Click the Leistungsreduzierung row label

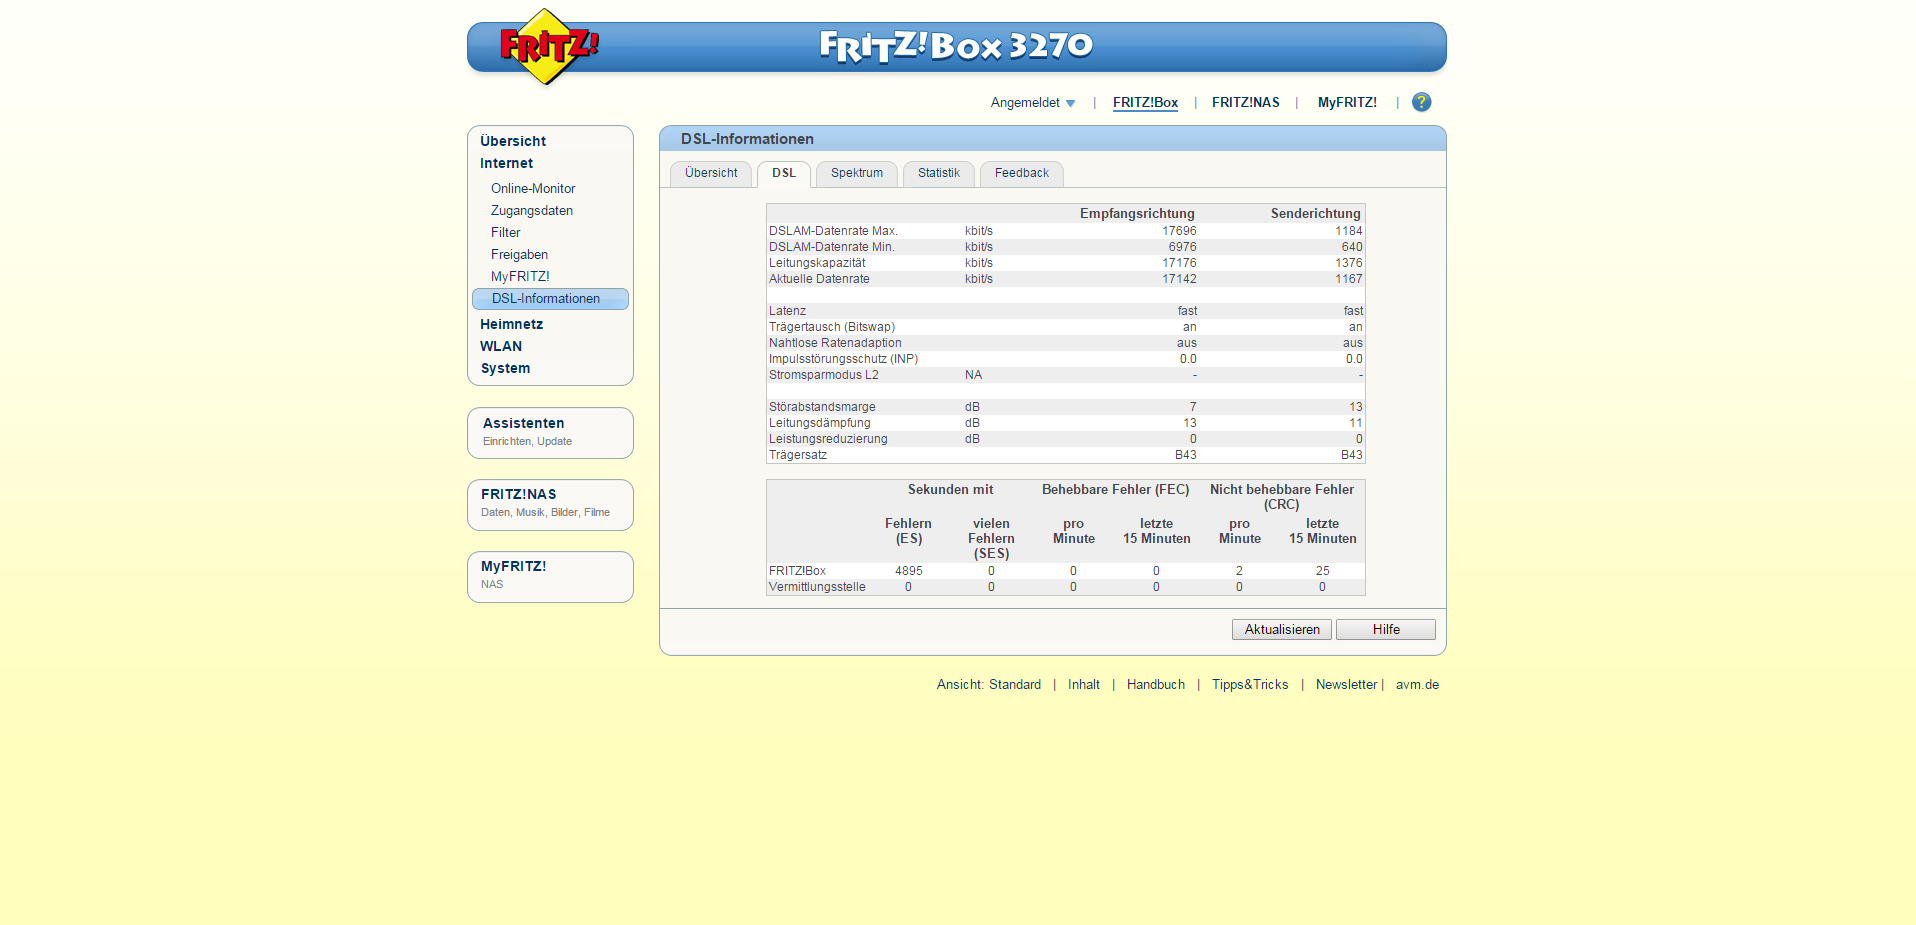(828, 439)
